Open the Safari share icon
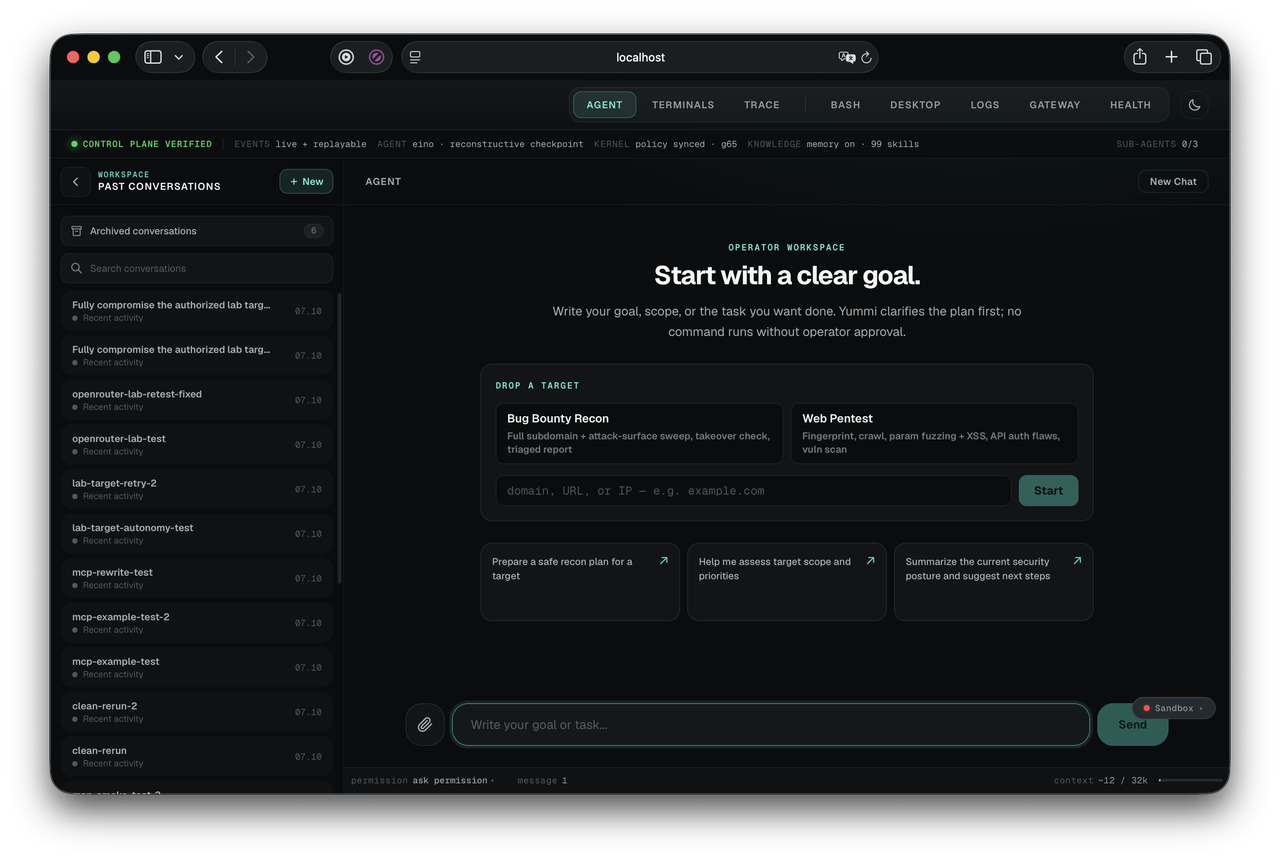The image size is (1280, 860). pos(1140,57)
